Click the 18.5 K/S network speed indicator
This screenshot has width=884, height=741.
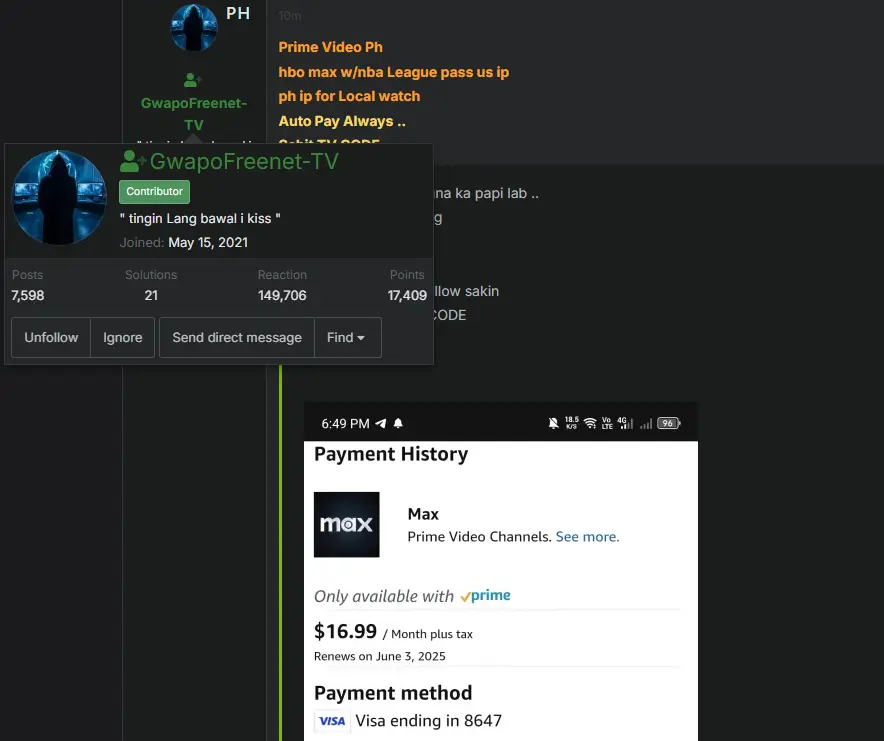coord(572,423)
